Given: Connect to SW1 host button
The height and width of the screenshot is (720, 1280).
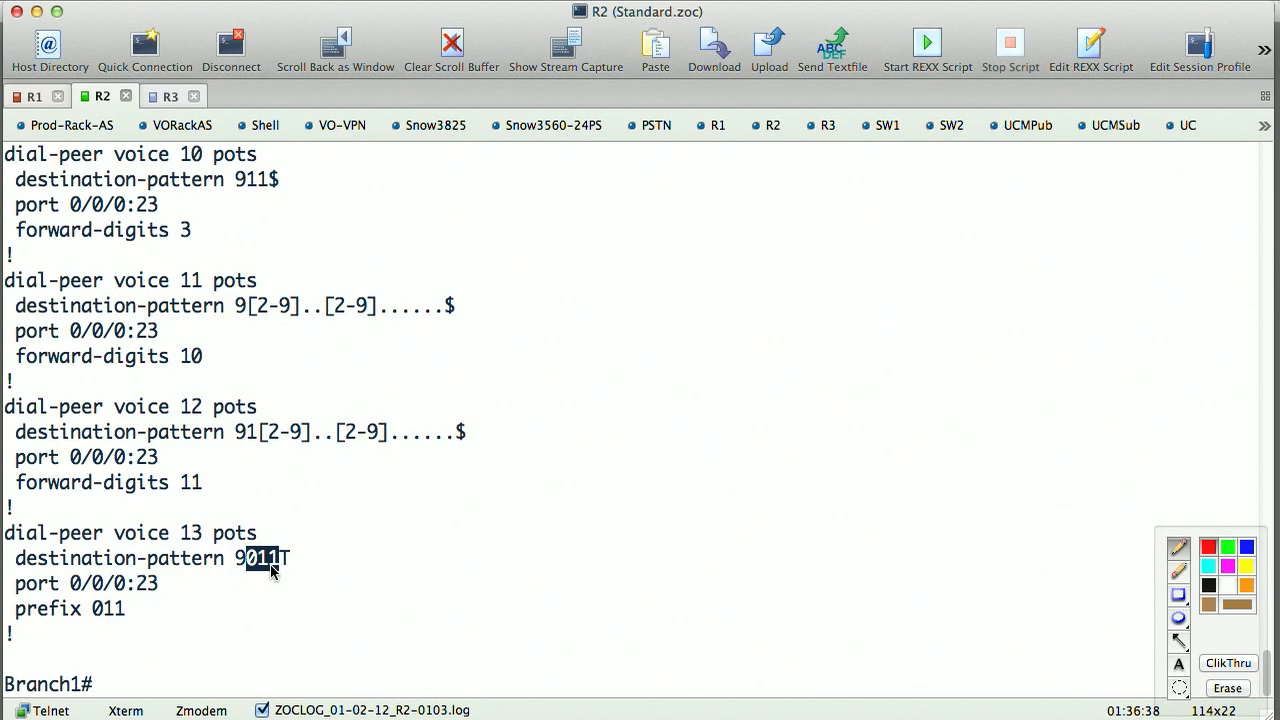Looking at the screenshot, I should coord(880,126).
